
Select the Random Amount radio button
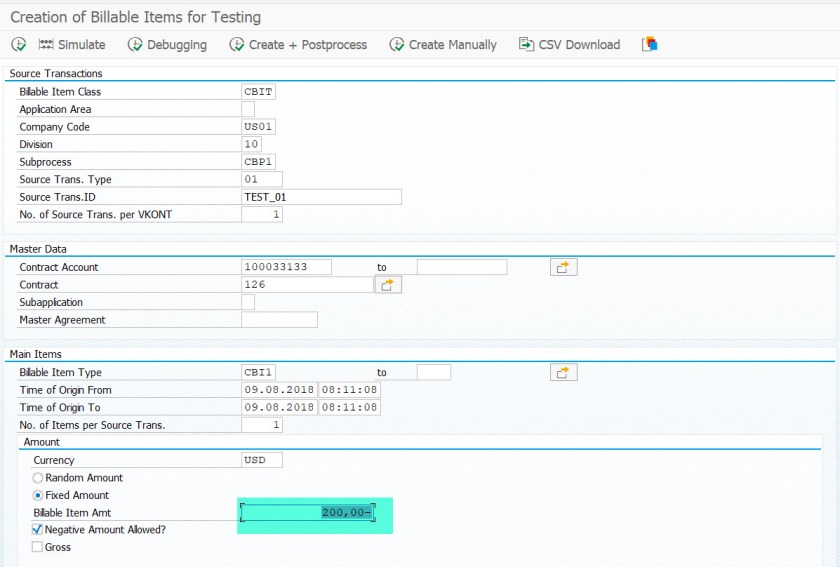(x=38, y=478)
